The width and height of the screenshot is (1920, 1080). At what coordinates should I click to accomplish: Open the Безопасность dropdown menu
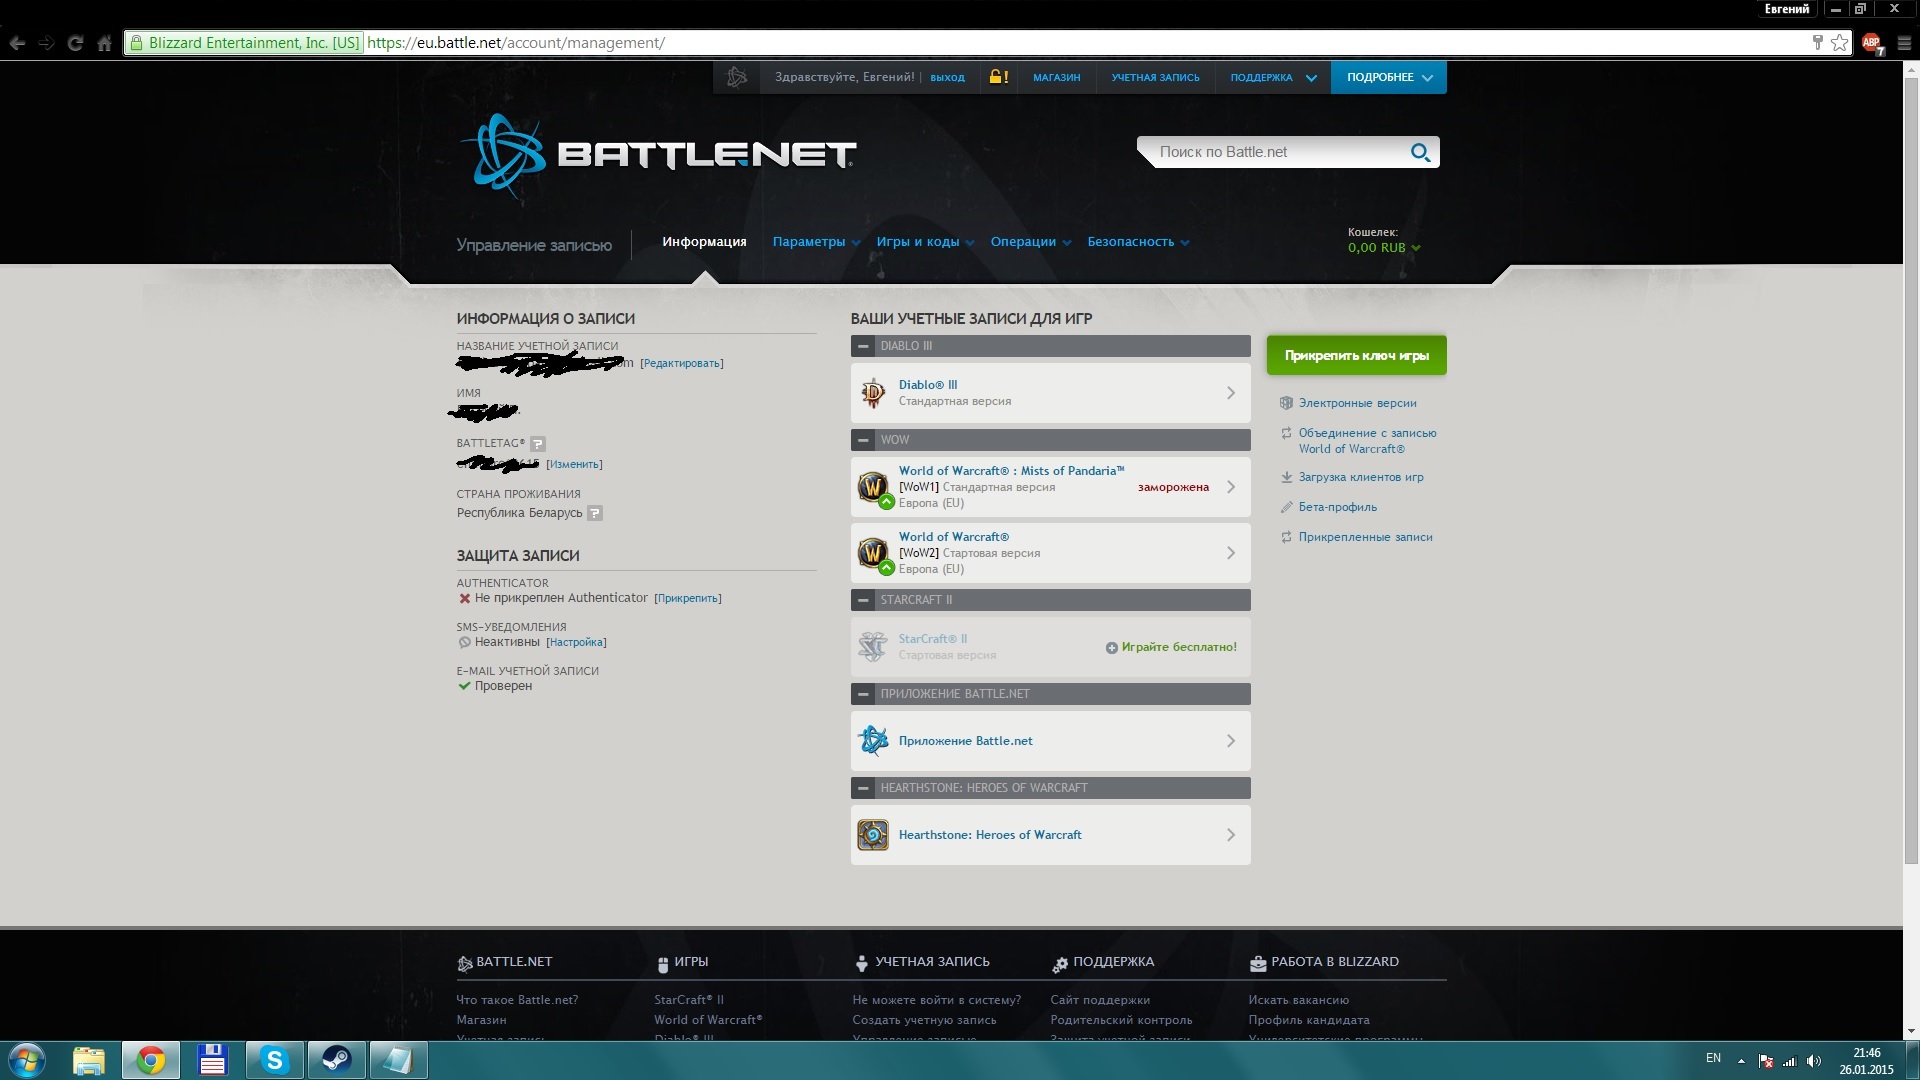[1138, 242]
